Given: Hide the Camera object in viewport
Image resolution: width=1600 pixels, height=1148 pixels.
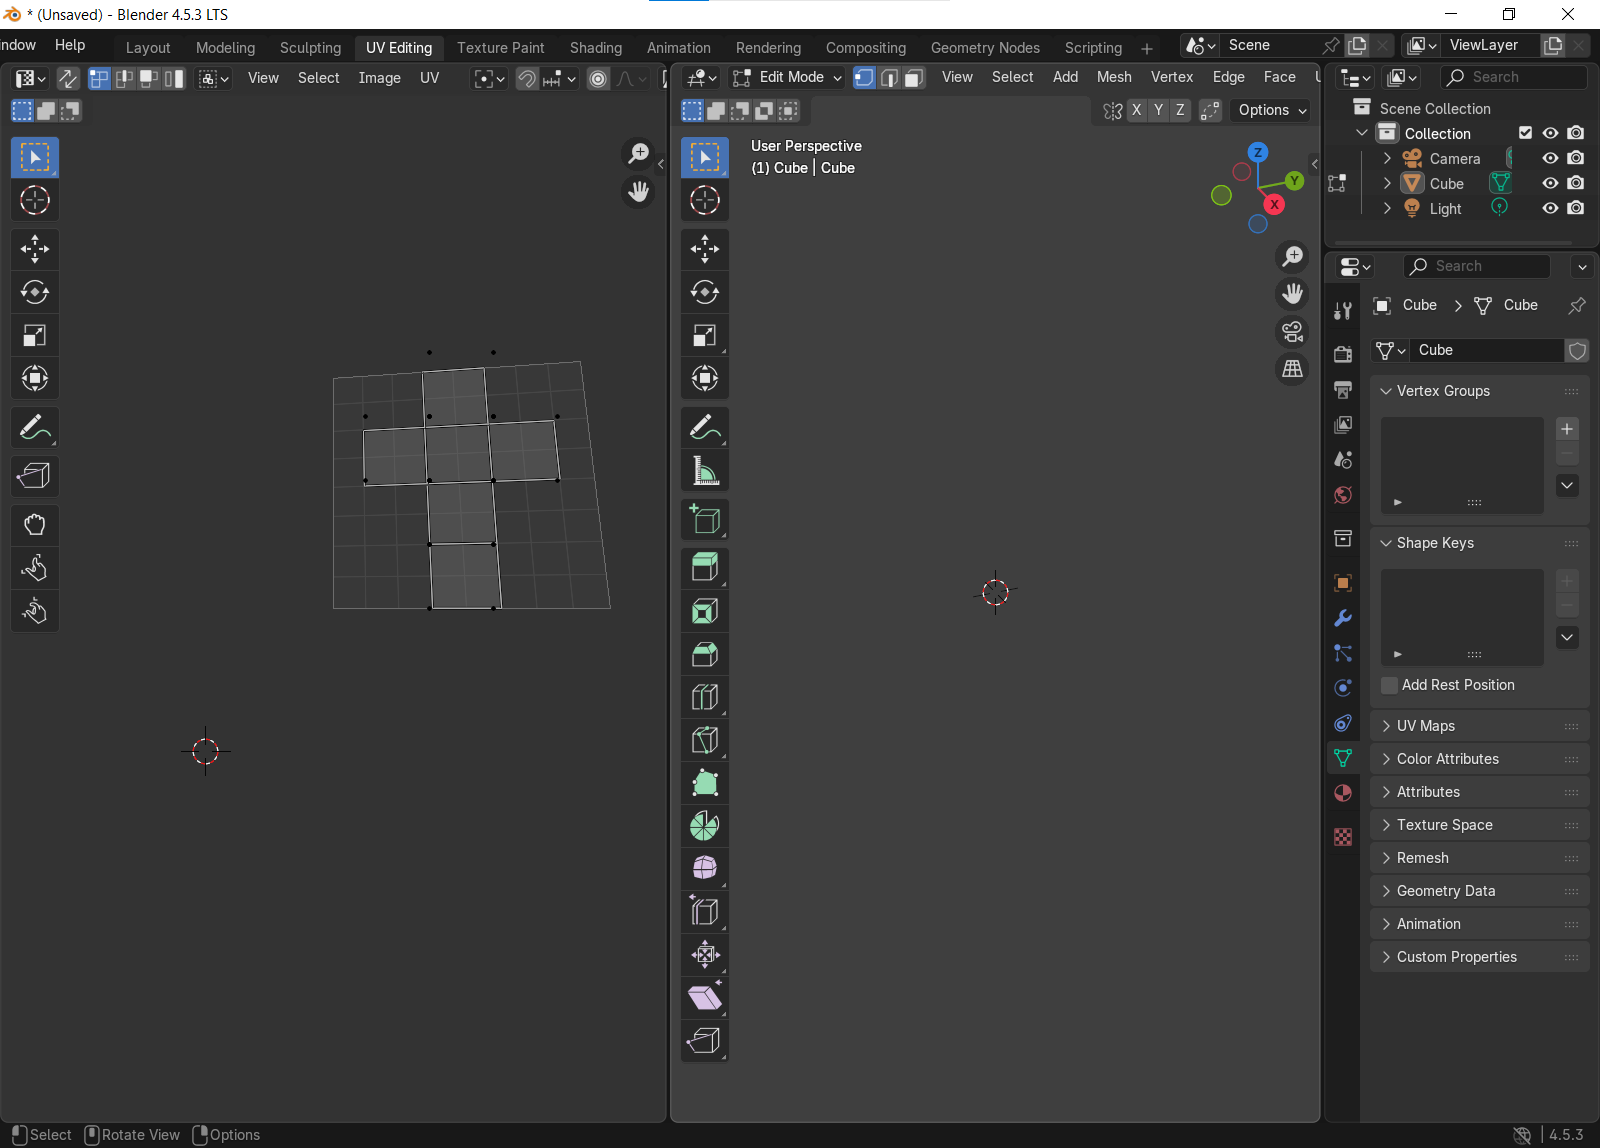Looking at the screenshot, I should pyautogui.click(x=1550, y=158).
